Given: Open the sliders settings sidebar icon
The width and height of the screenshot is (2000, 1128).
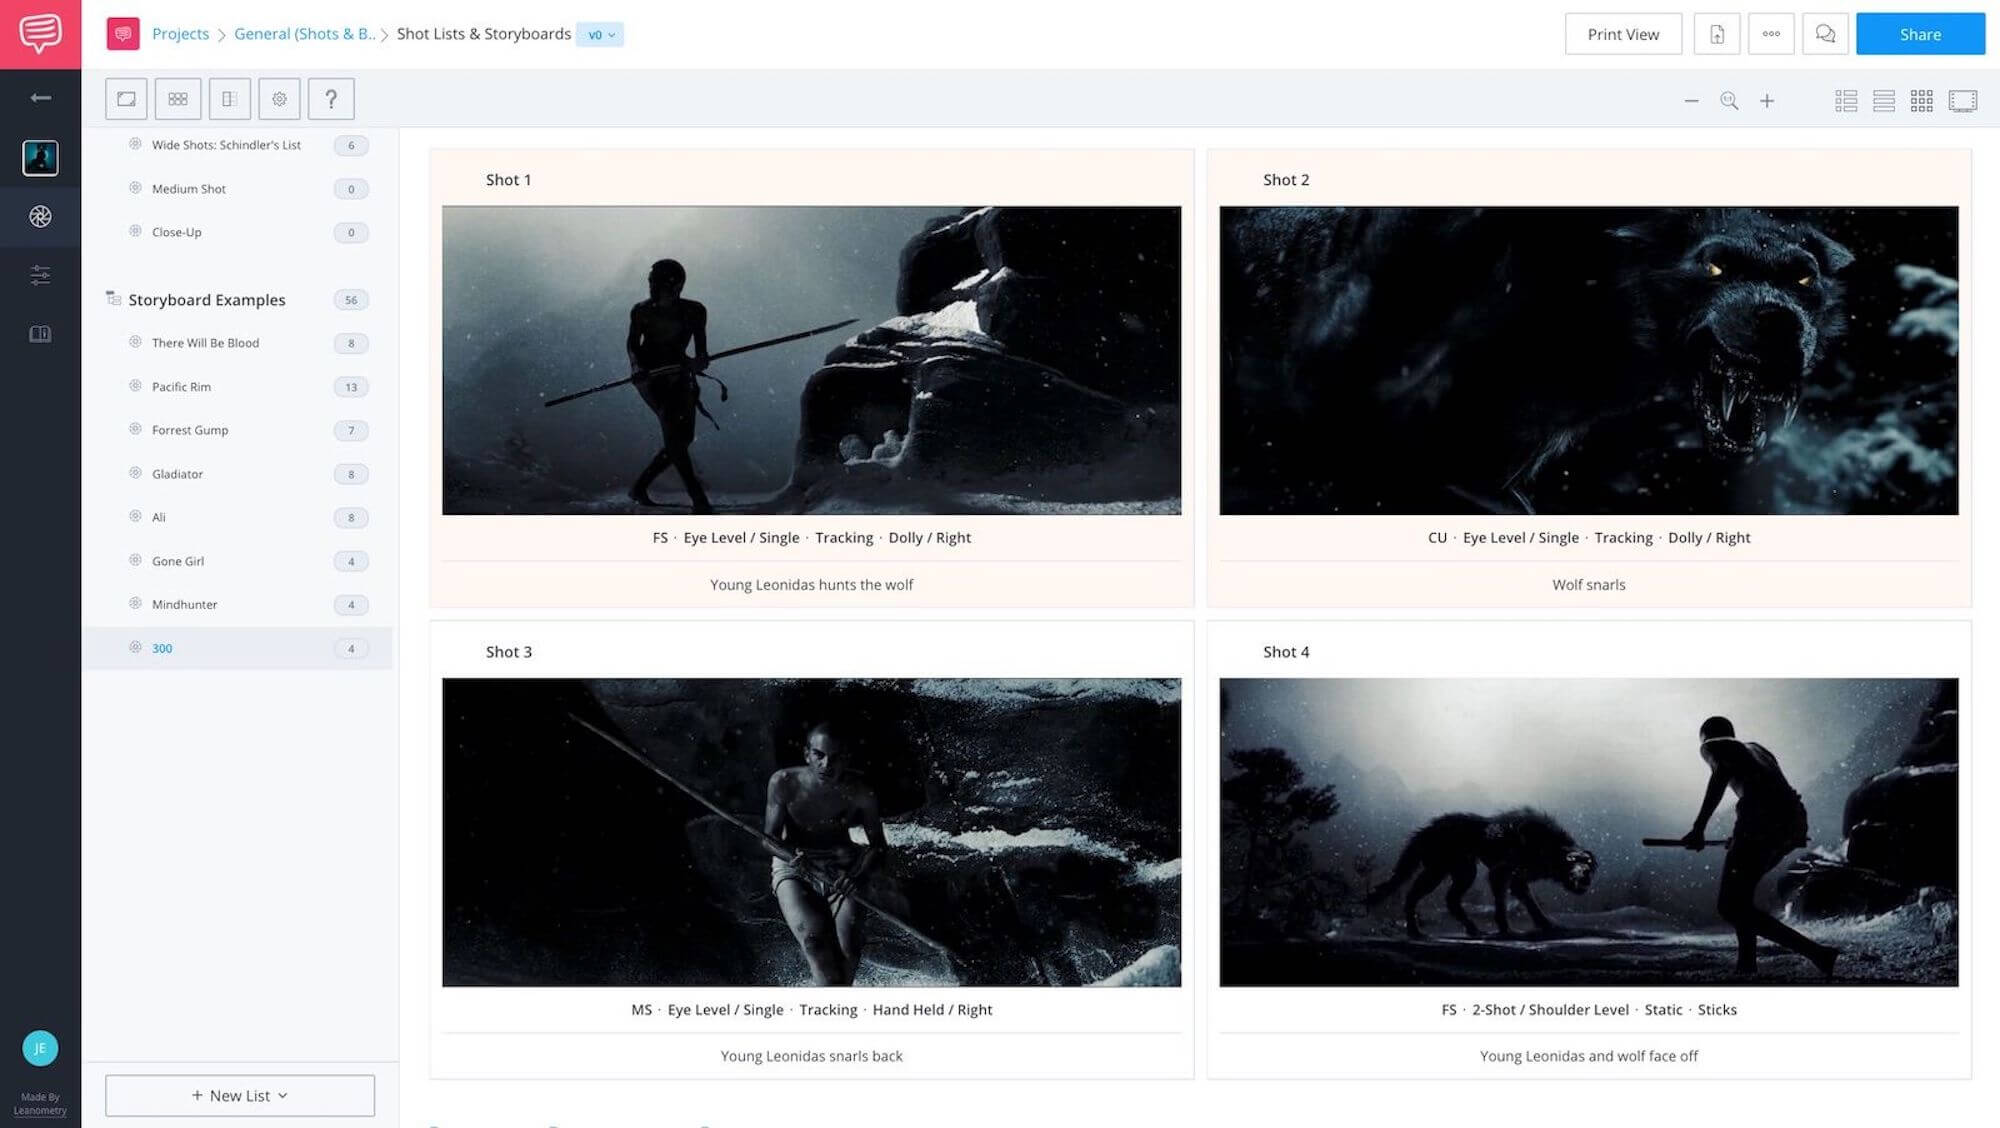Looking at the screenshot, I should pos(40,275).
